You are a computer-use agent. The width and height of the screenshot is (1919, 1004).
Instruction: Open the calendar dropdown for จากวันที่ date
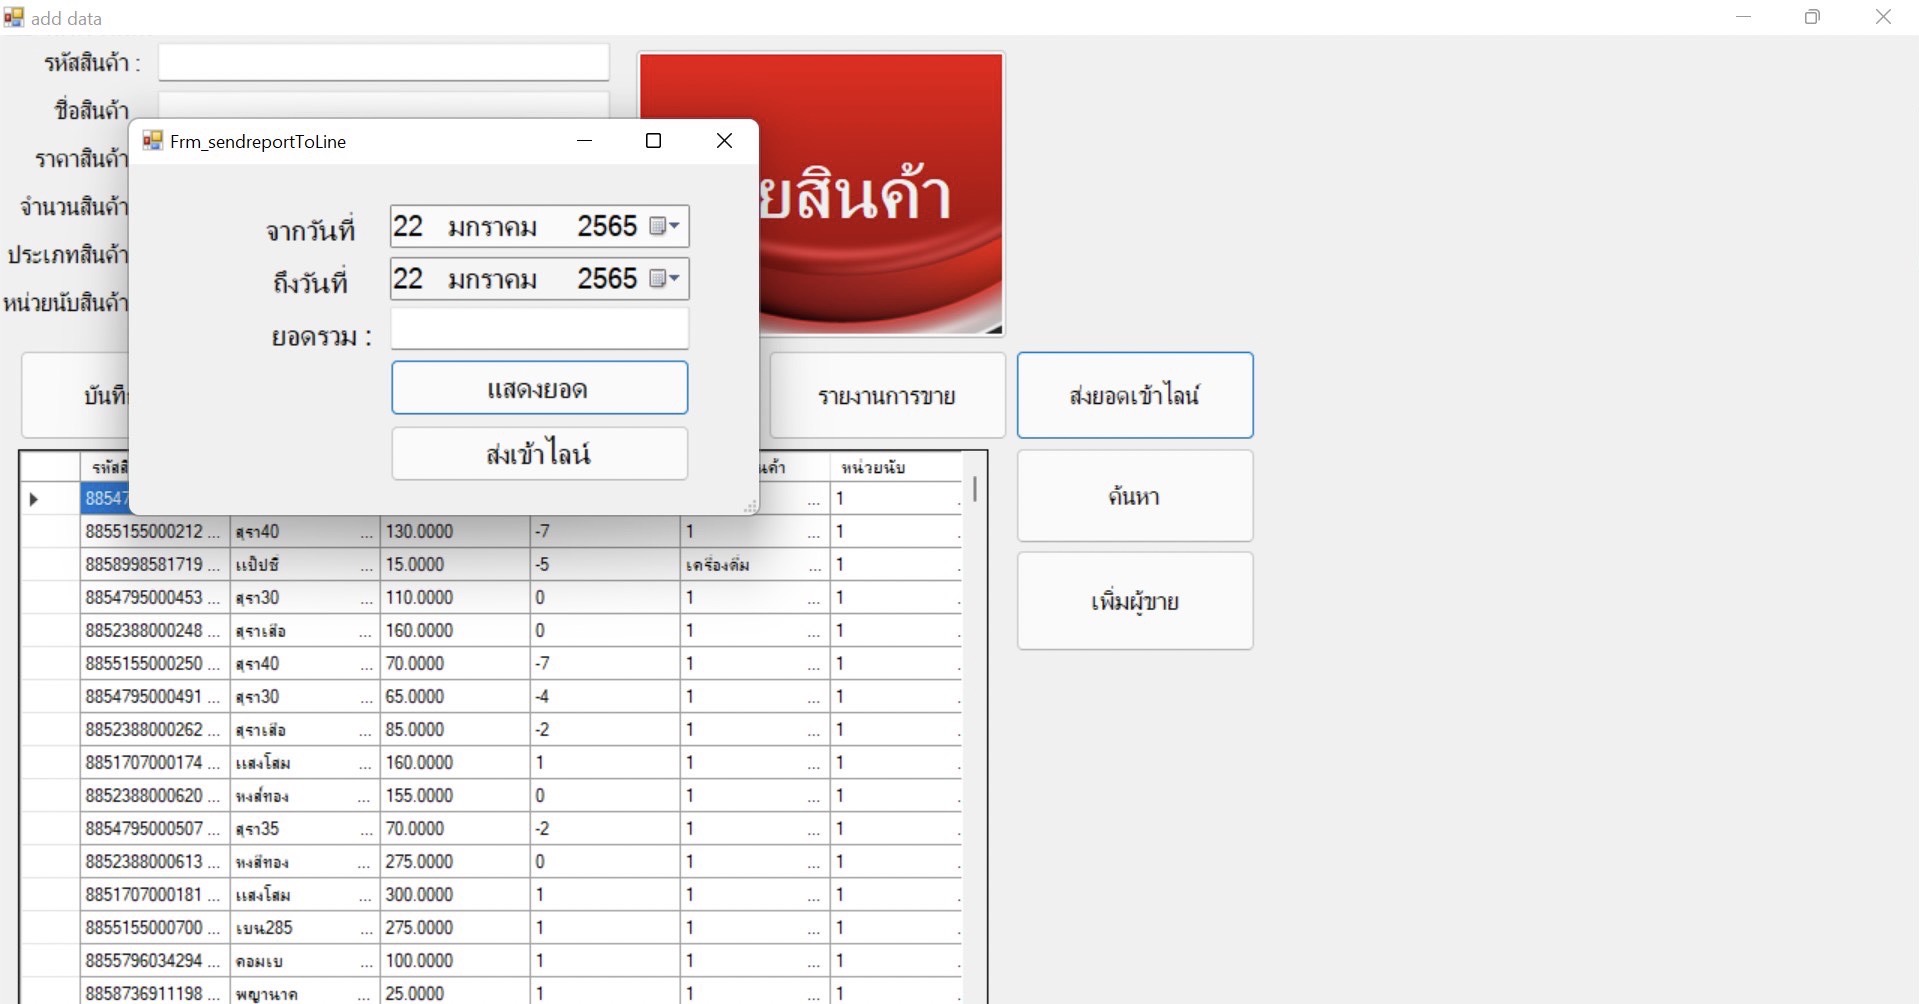point(665,227)
